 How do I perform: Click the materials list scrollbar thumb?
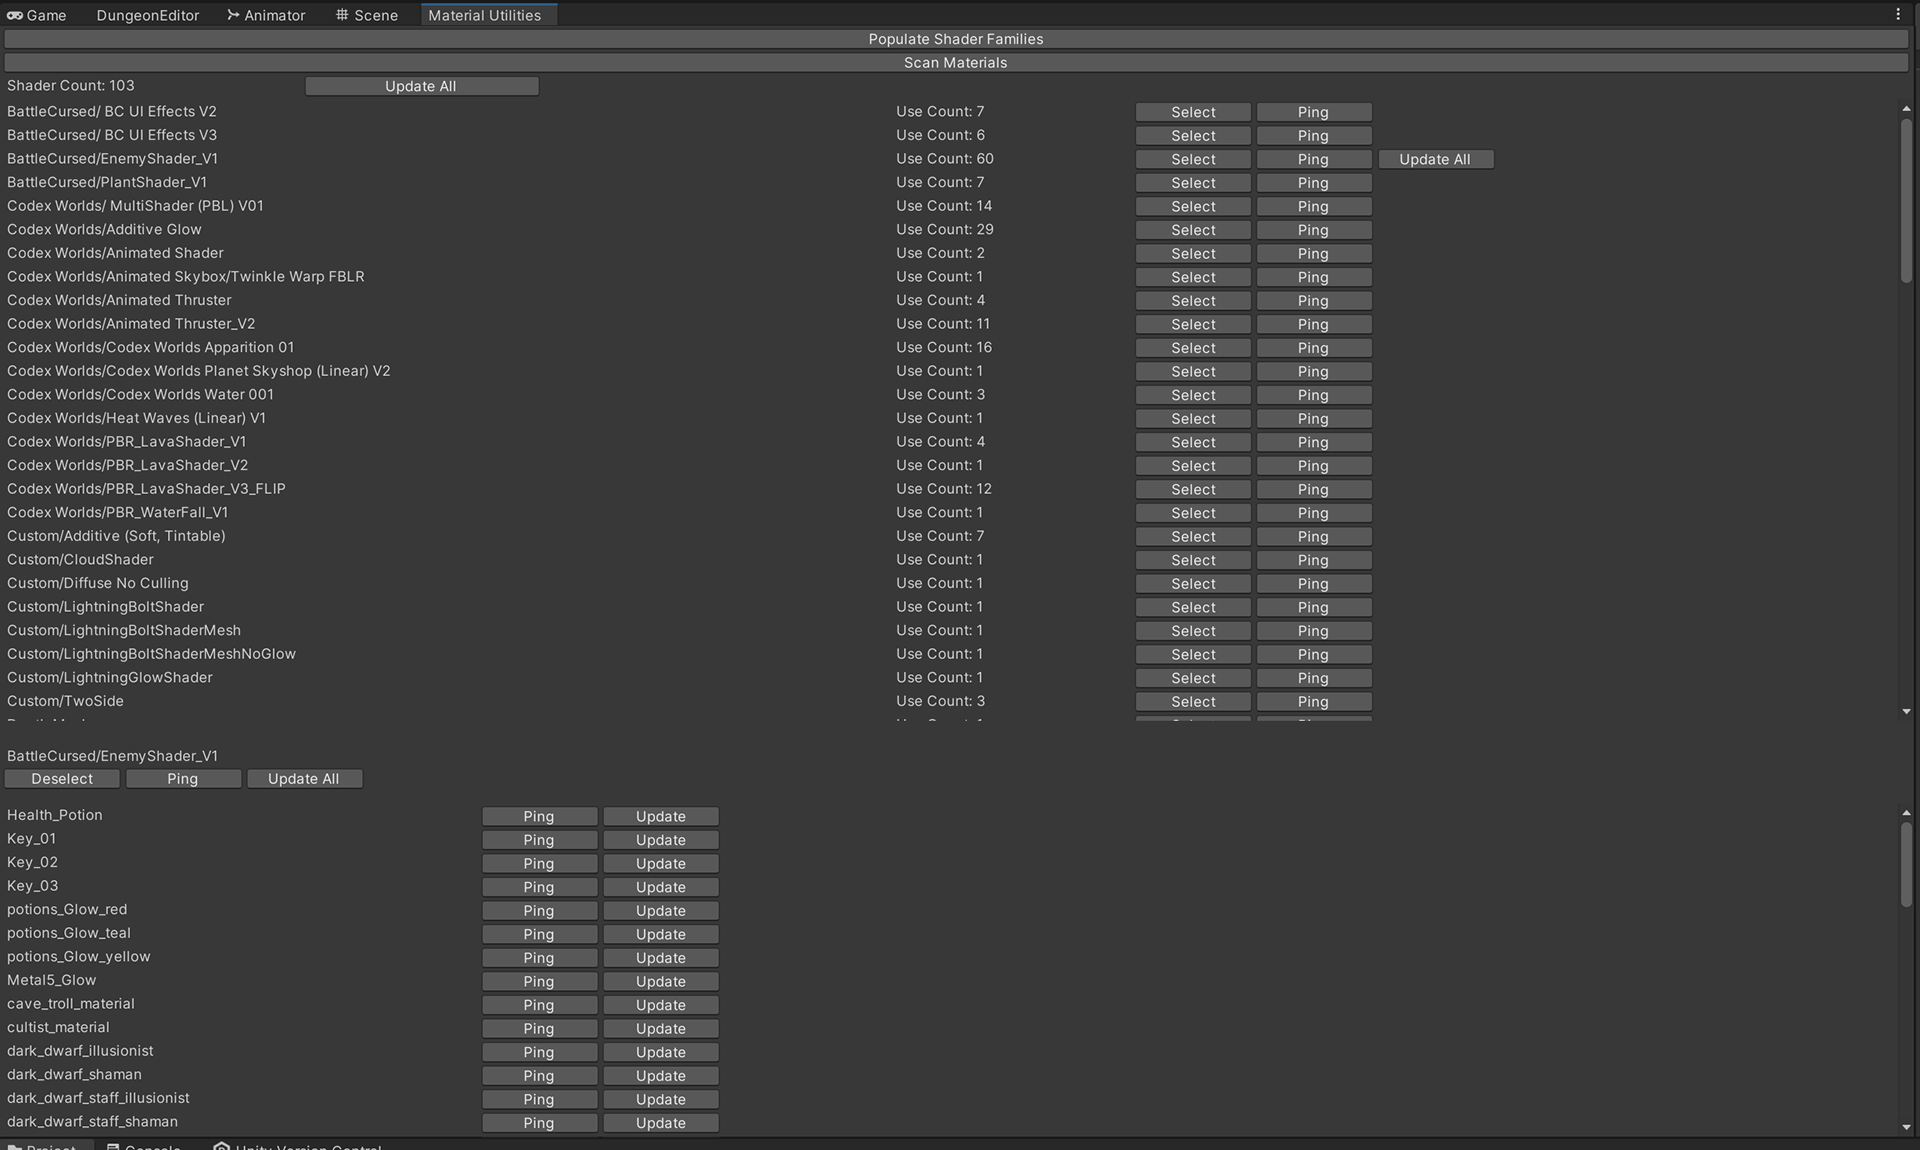[1906, 865]
